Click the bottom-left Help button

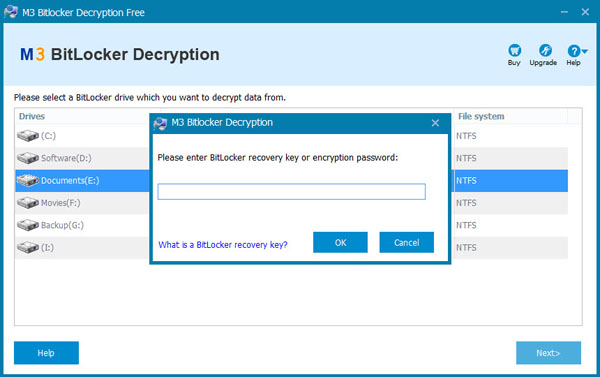46,353
